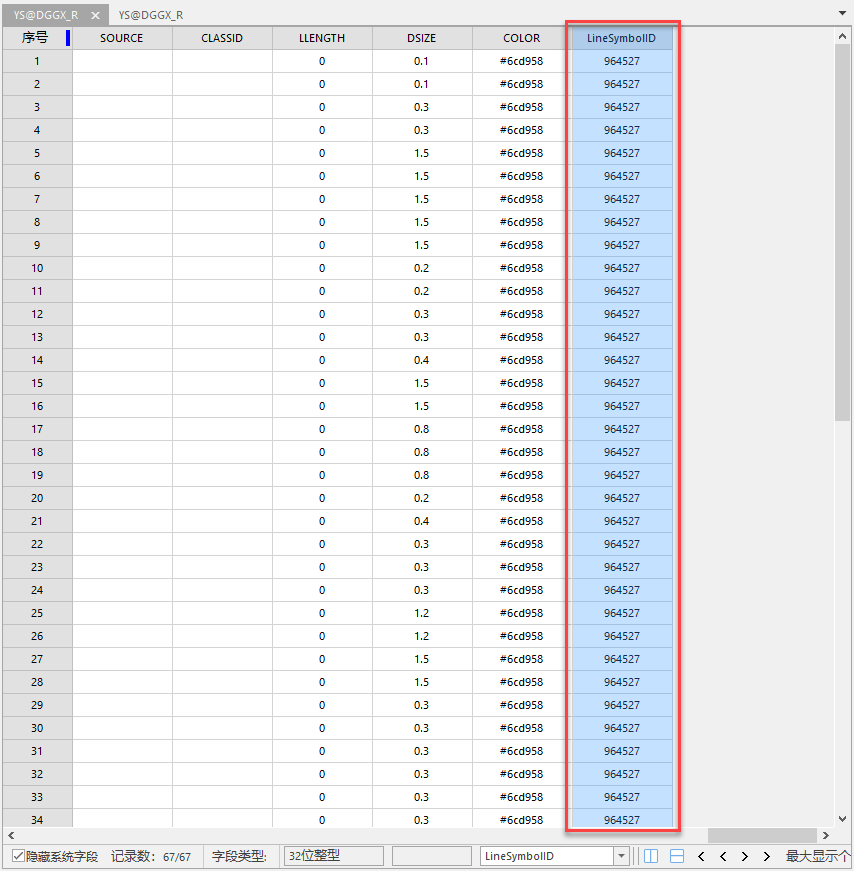Go to the first record arrow
Screen dimensions: 854x871
[x=701, y=857]
